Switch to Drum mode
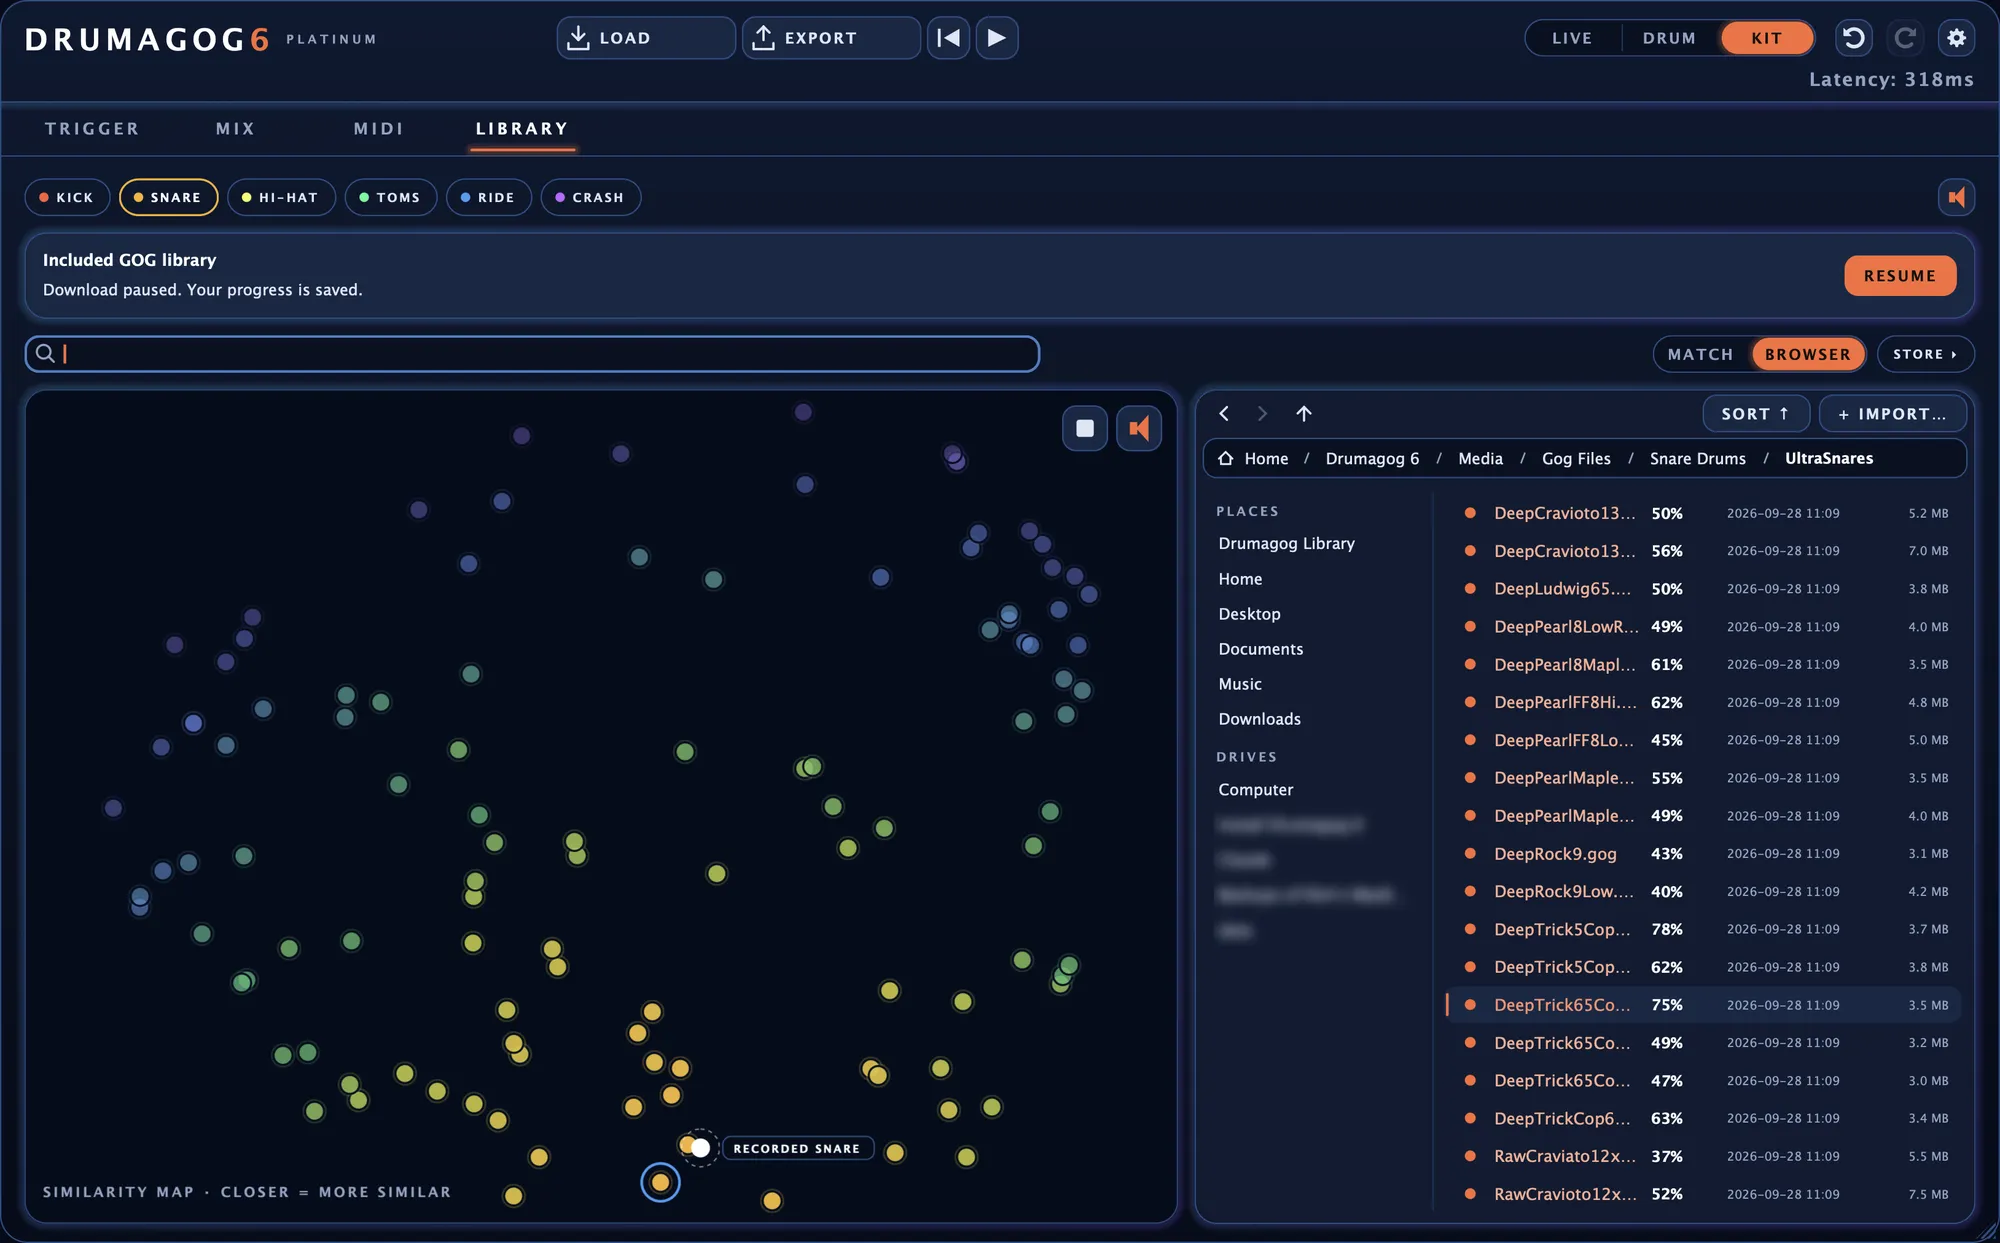Image resolution: width=2000 pixels, height=1243 pixels. [x=1669, y=38]
